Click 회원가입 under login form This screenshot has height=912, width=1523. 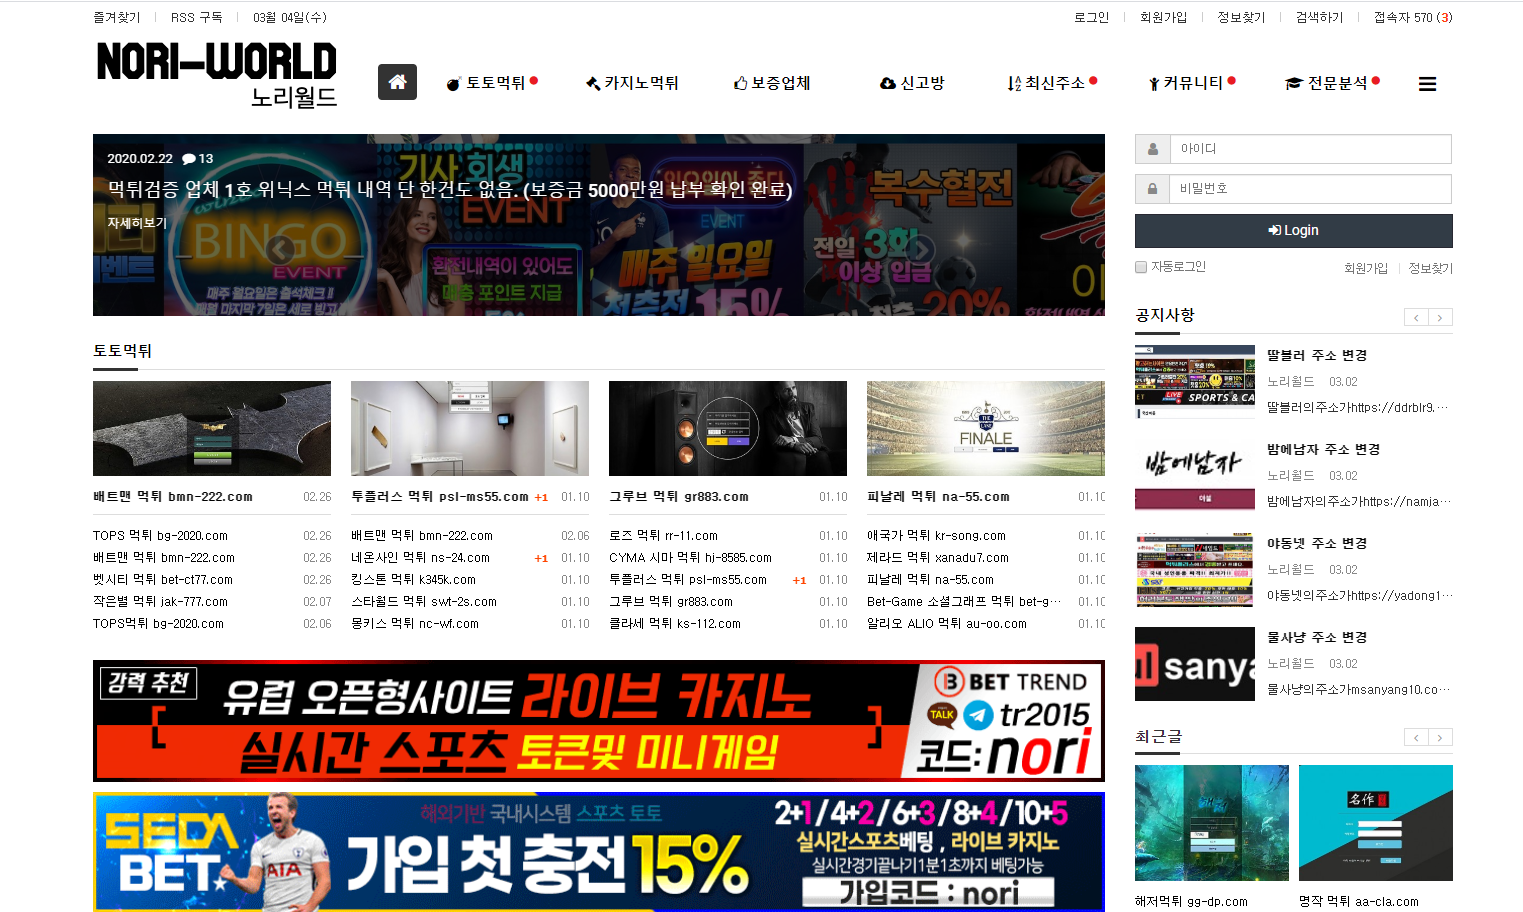pos(1365,268)
